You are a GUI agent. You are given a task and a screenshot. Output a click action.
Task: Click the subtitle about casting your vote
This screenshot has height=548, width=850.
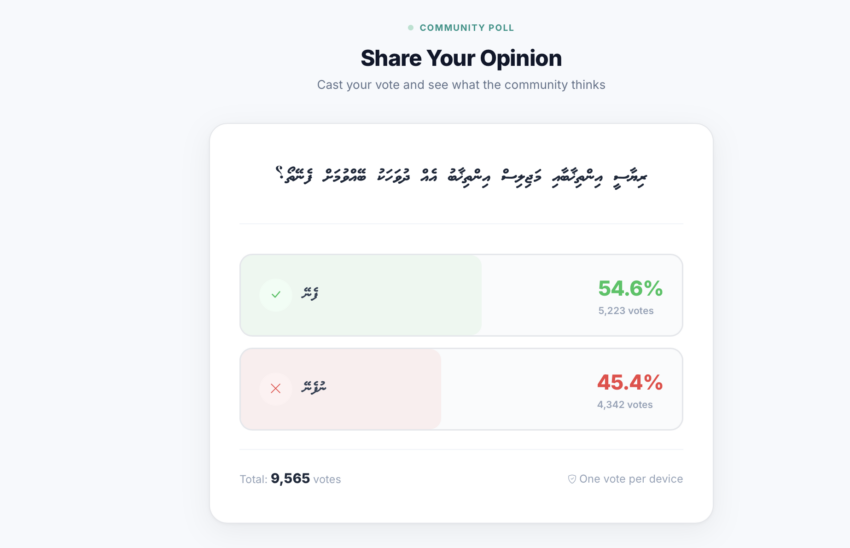pos(461,85)
